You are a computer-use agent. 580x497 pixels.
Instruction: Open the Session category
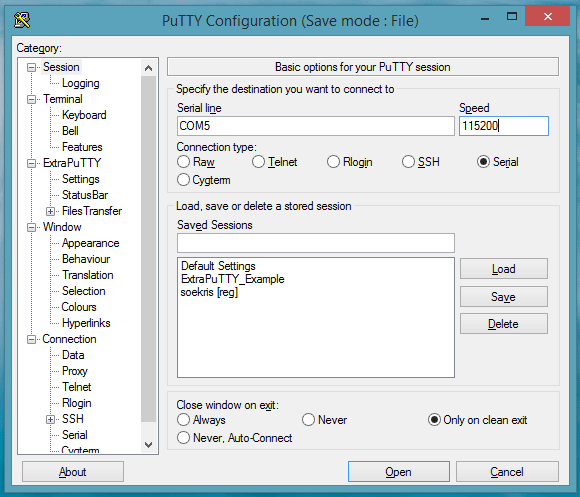click(61, 67)
